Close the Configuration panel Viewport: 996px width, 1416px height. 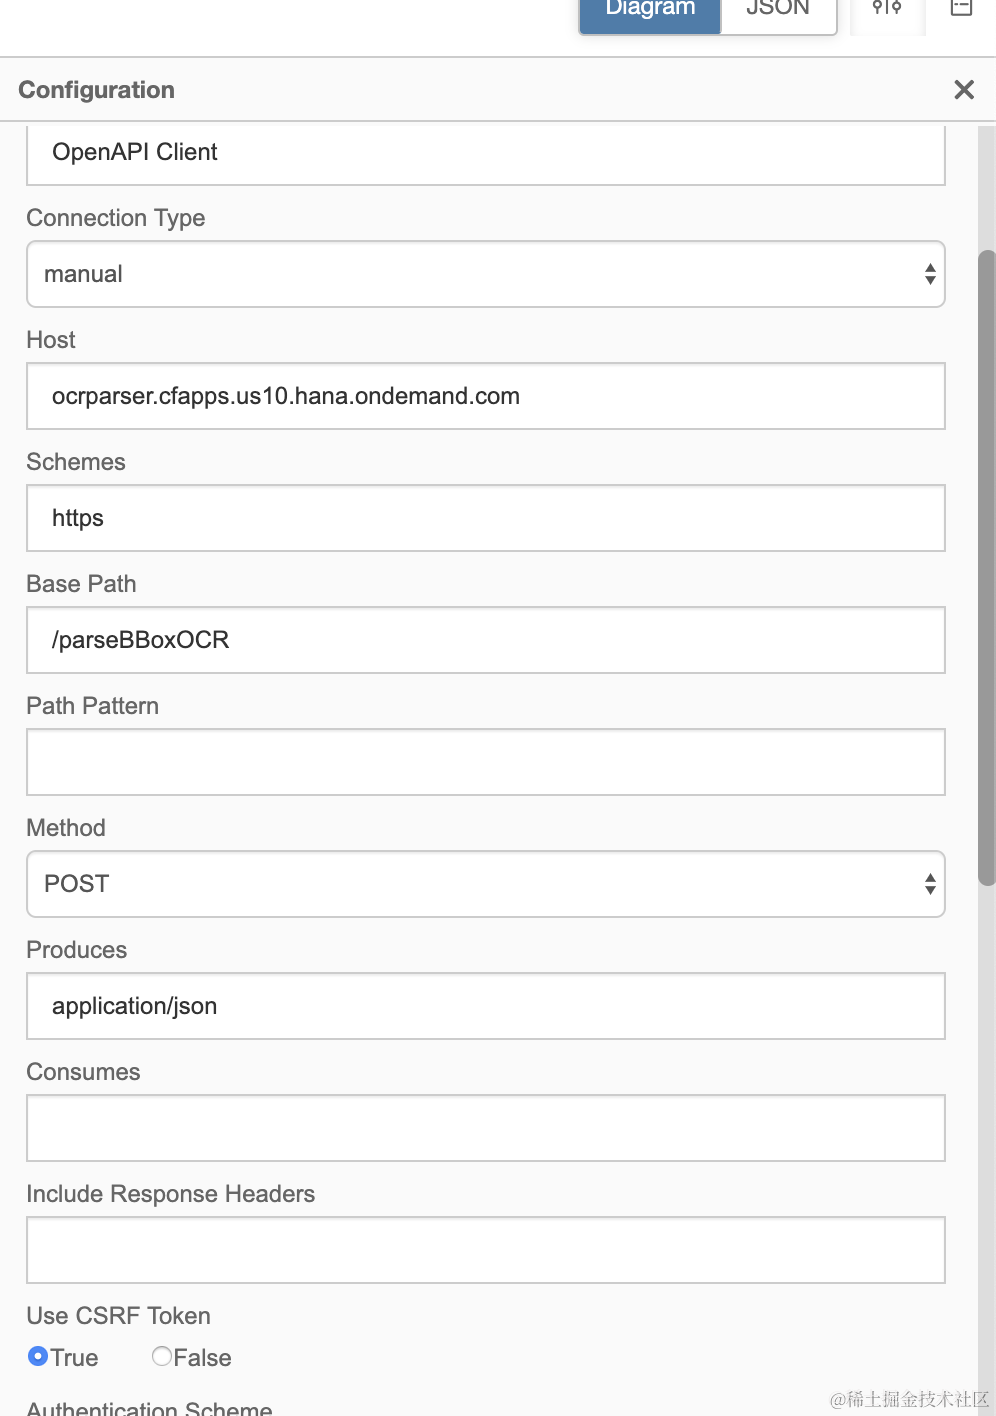[x=964, y=90]
